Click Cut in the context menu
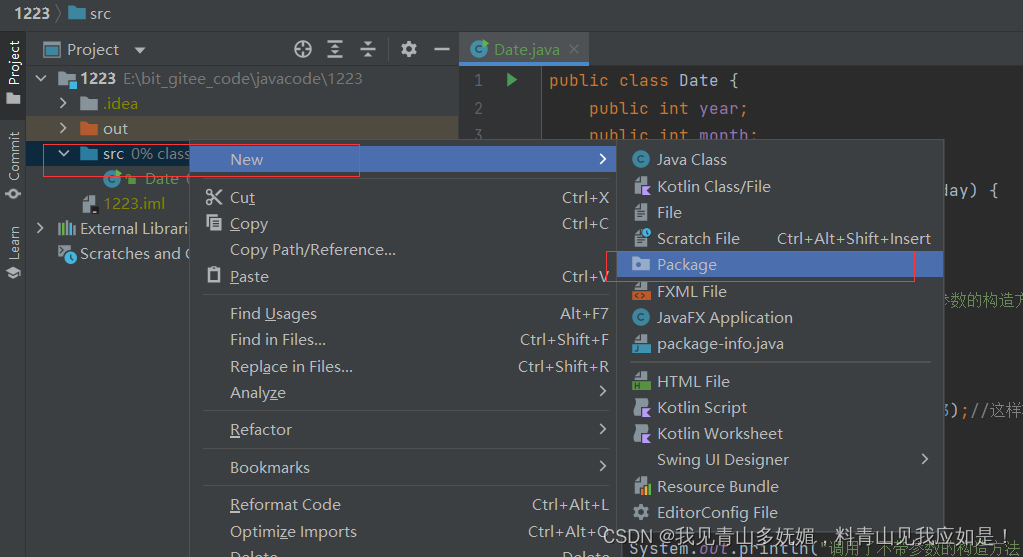1023x557 pixels. point(242,198)
